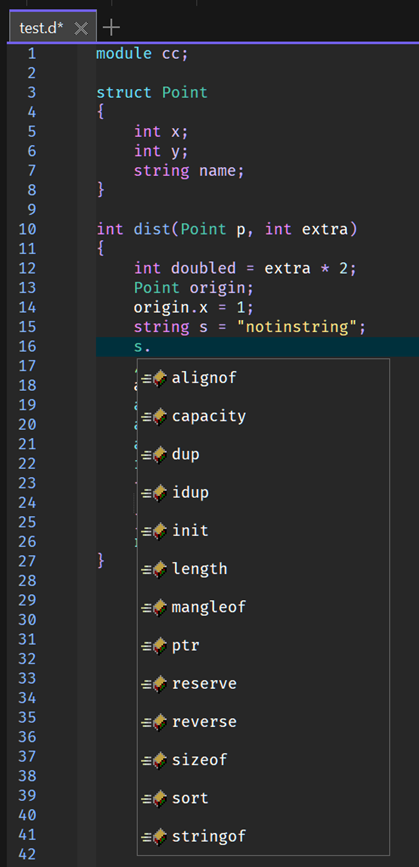
Task: Click the icon beside capacity suggestion
Action: (154, 416)
